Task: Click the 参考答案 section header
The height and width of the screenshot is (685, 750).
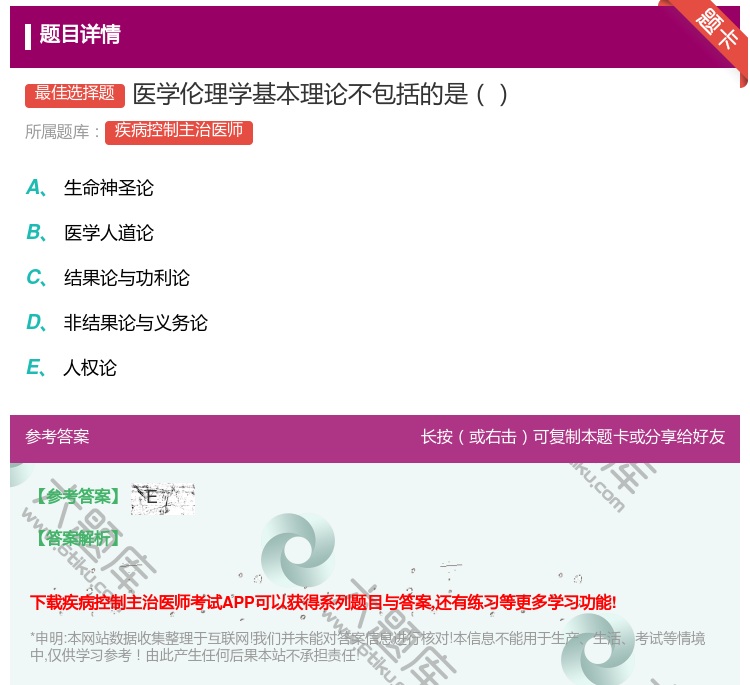Action: click(57, 436)
